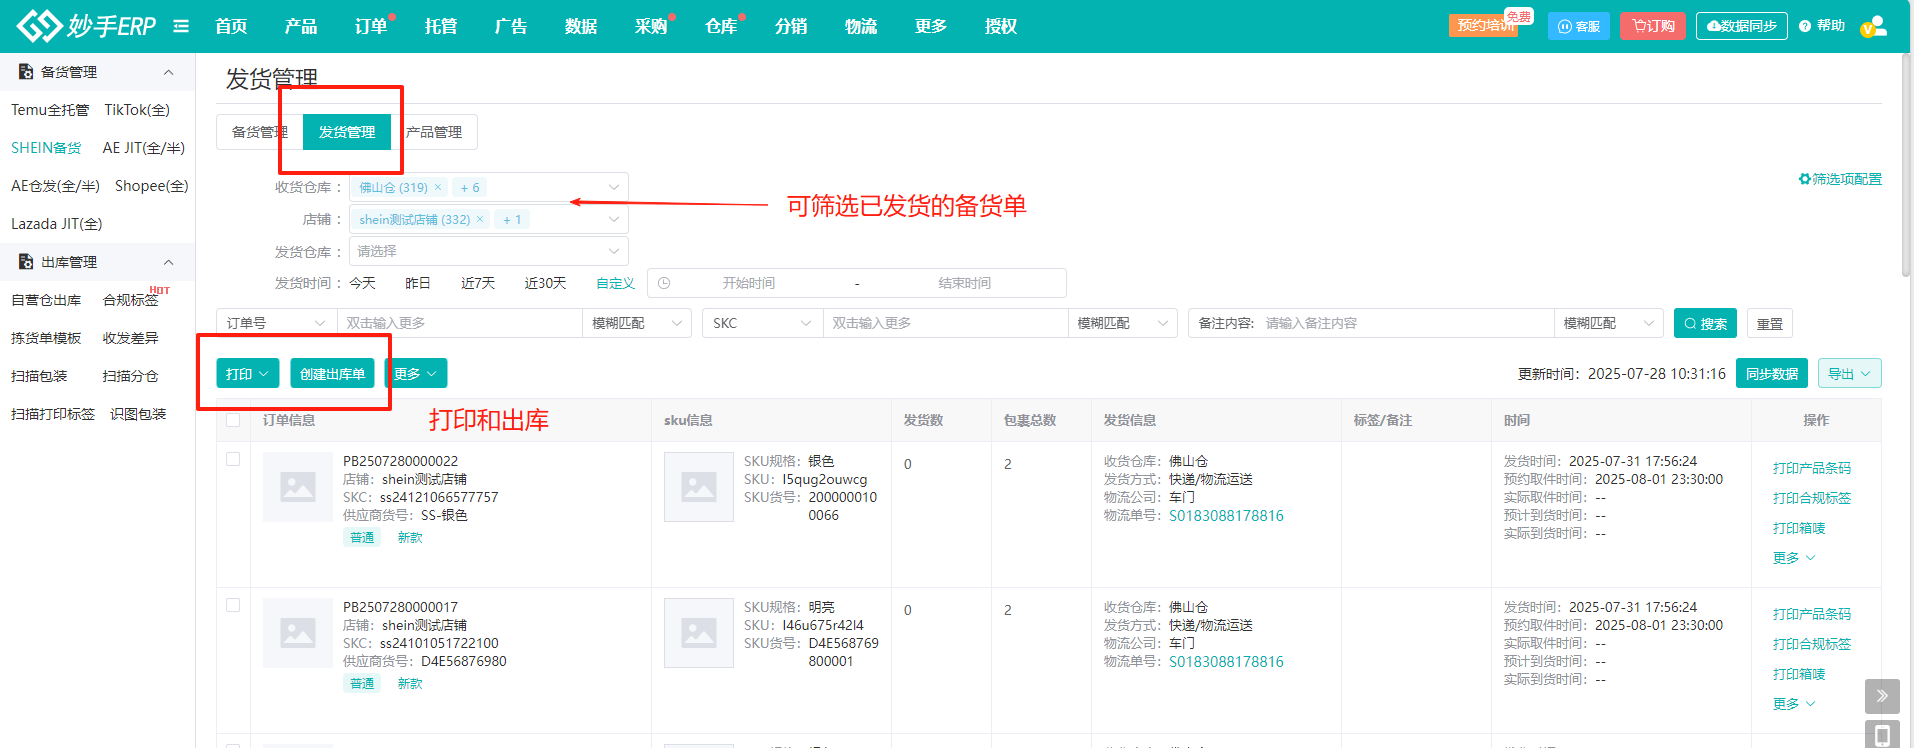Open the 订单号 field type dropdown

click(x=276, y=323)
